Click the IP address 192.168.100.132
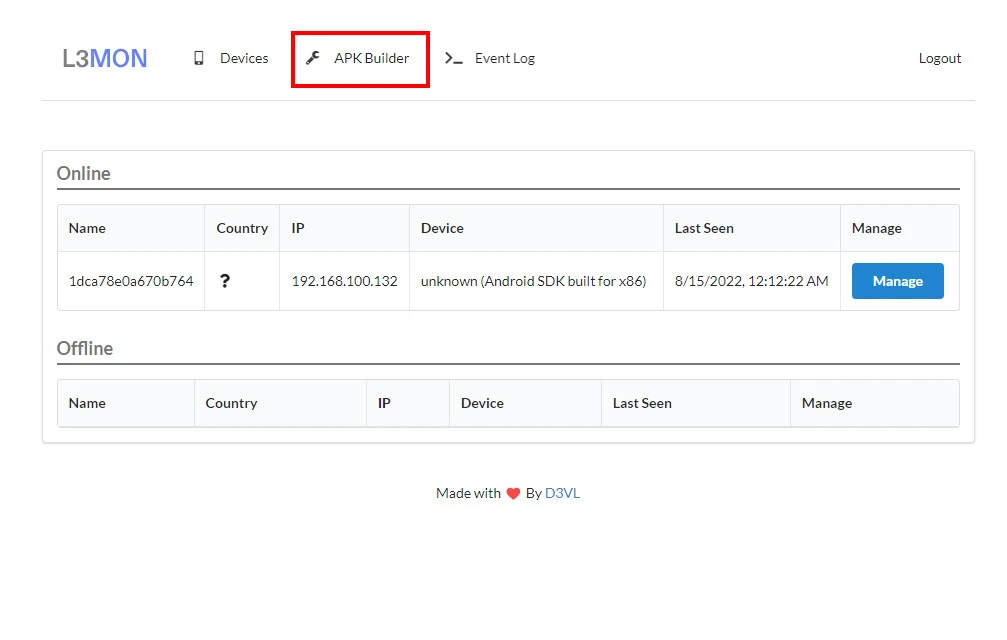The width and height of the screenshot is (1007, 640). 344,281
